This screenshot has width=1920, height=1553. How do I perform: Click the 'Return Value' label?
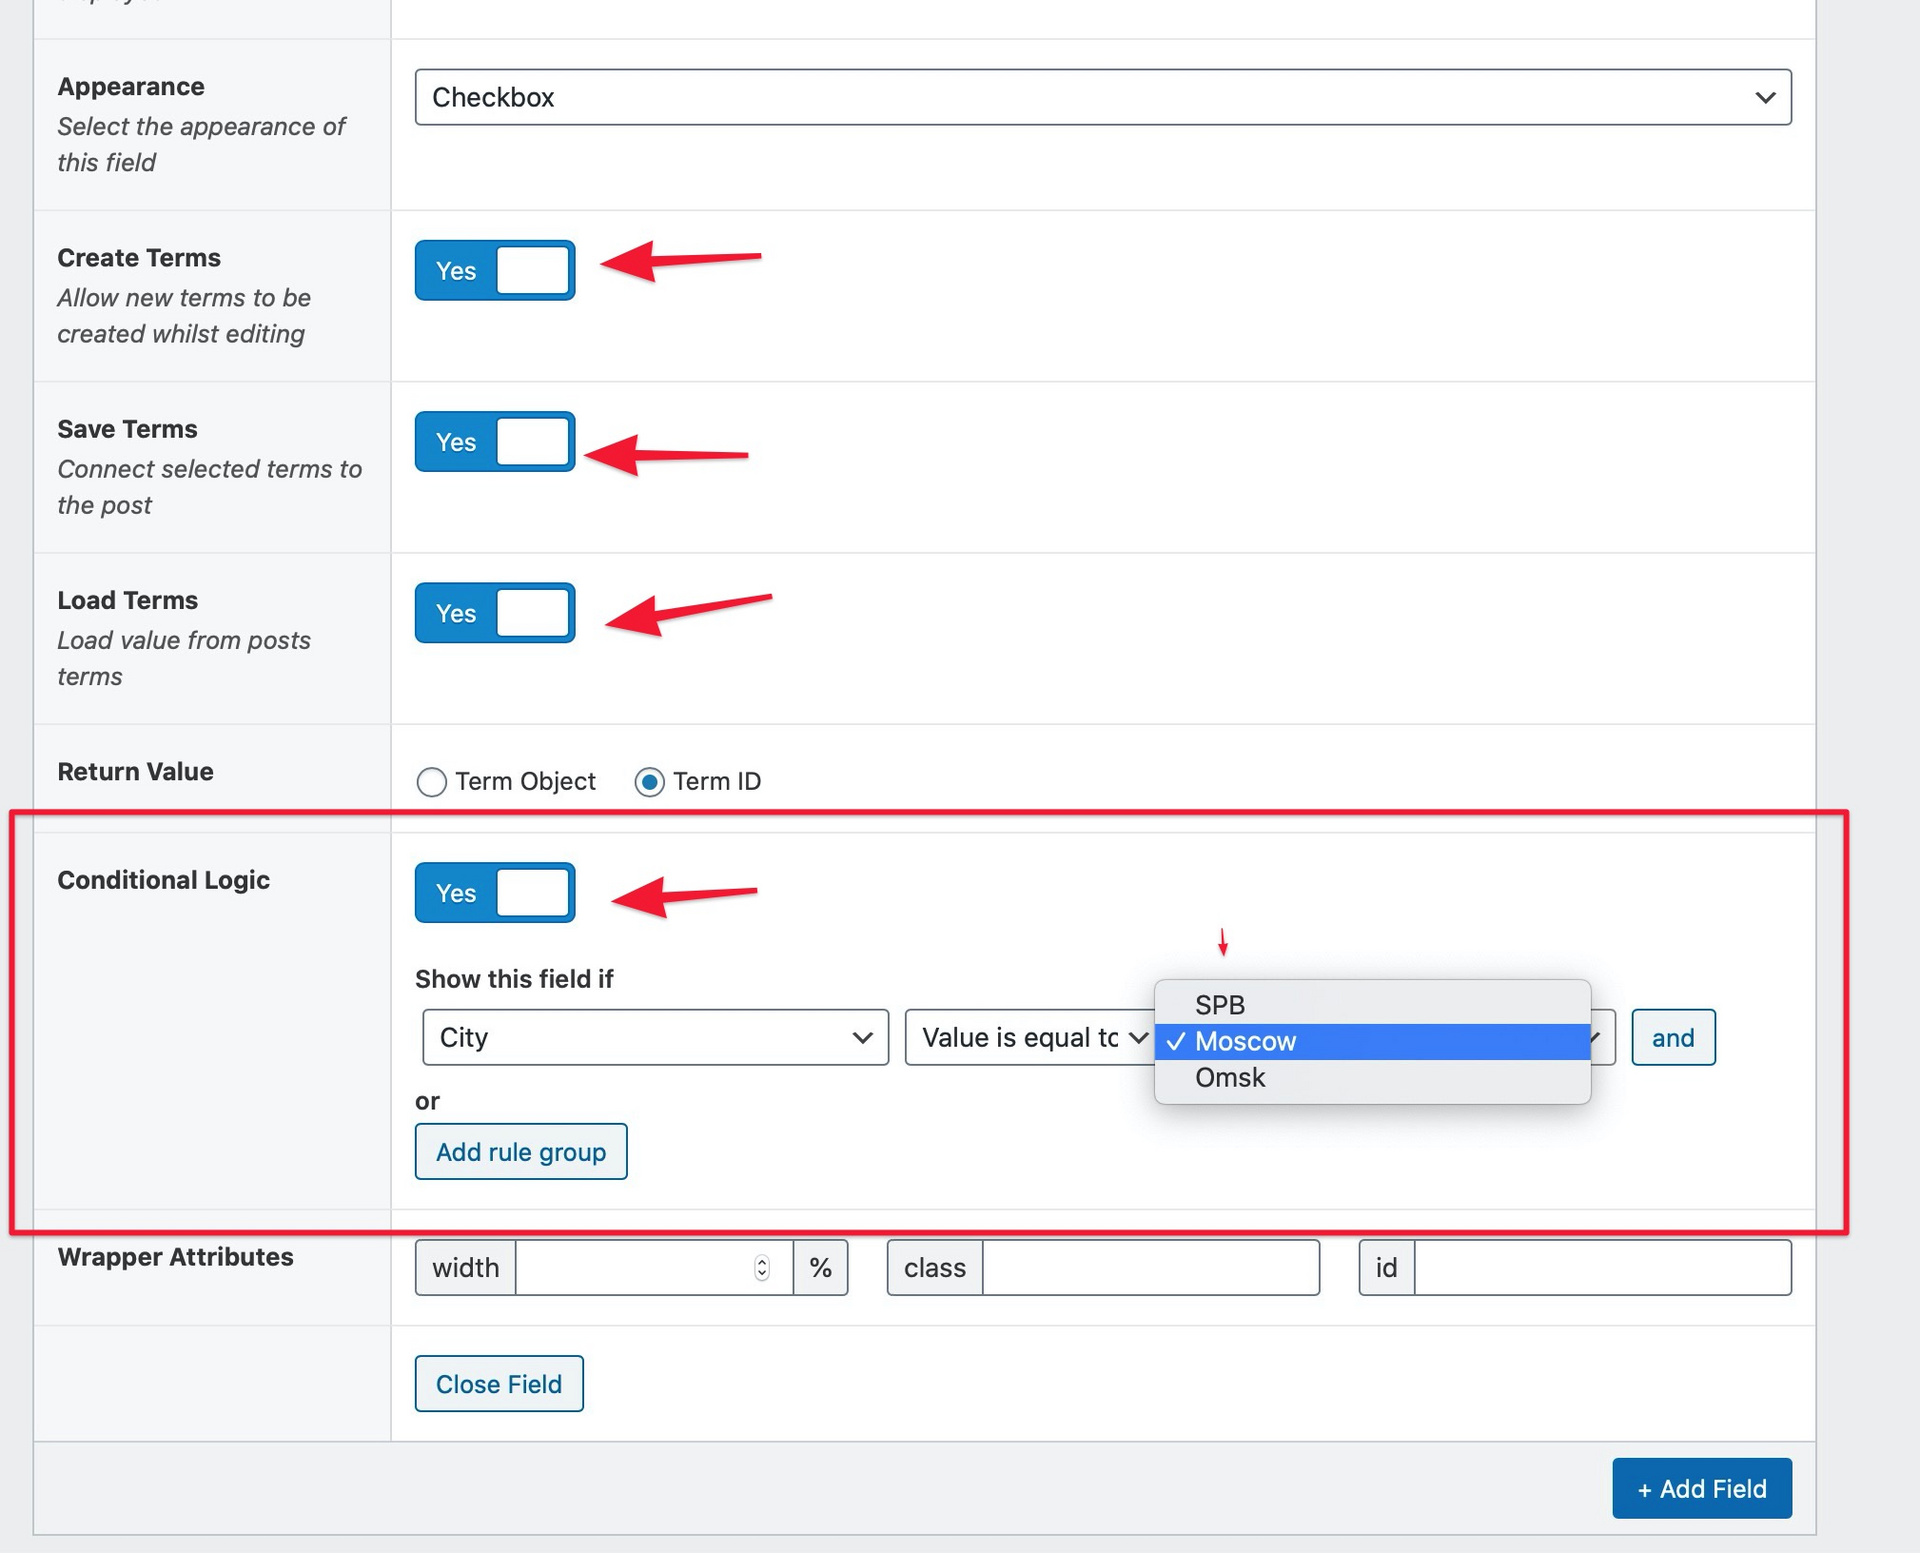(x=135, y=771)
